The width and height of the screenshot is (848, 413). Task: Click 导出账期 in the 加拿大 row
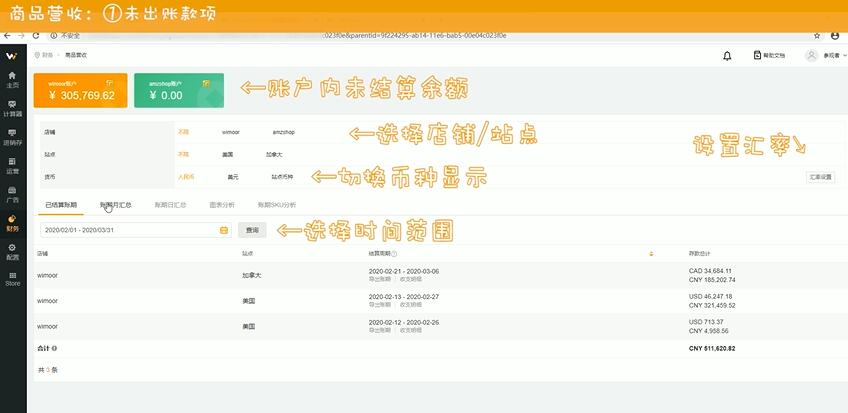coord(380,279)
